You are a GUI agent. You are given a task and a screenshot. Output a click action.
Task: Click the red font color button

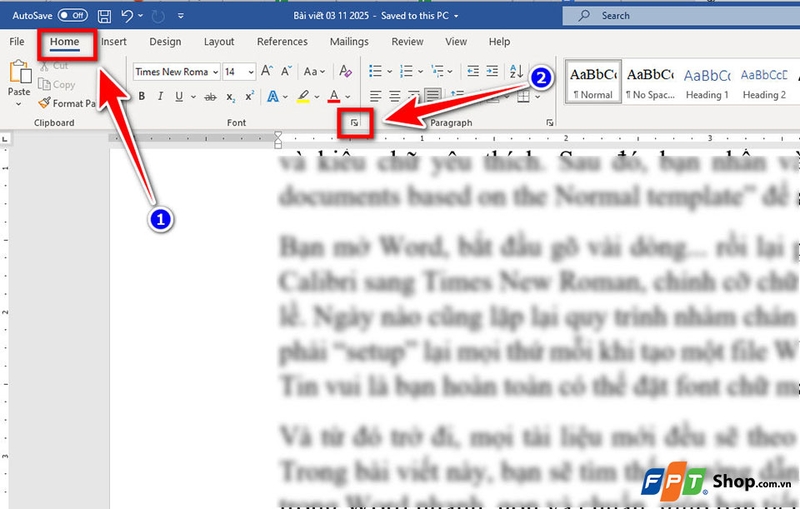pyautogui.click(x=334, y=96)
